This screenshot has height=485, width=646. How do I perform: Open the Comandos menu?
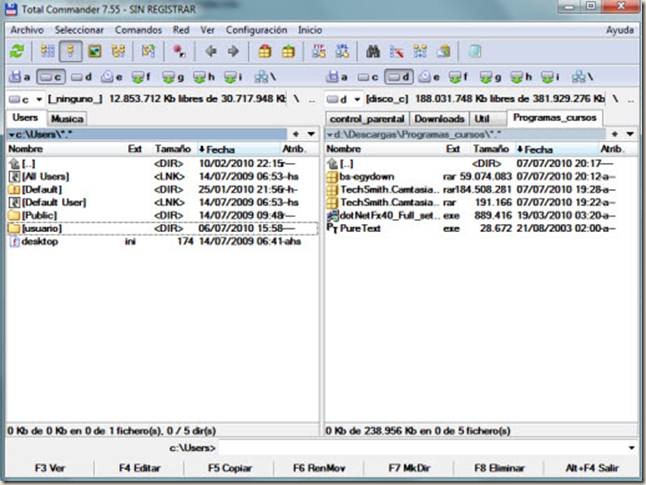tap(138, 30)
